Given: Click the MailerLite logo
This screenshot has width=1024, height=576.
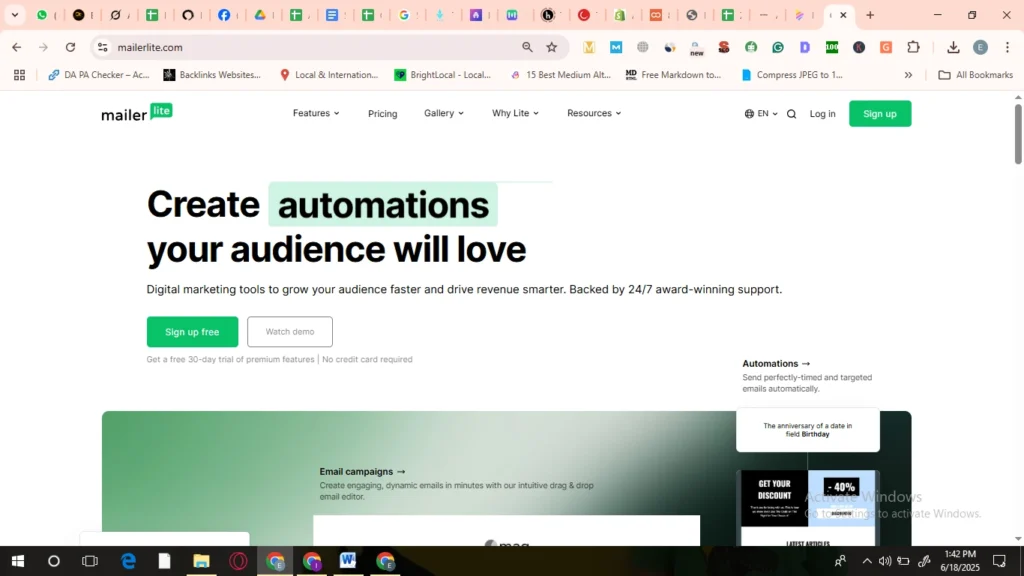Looking at the screenshot, I should coord(136,113).
